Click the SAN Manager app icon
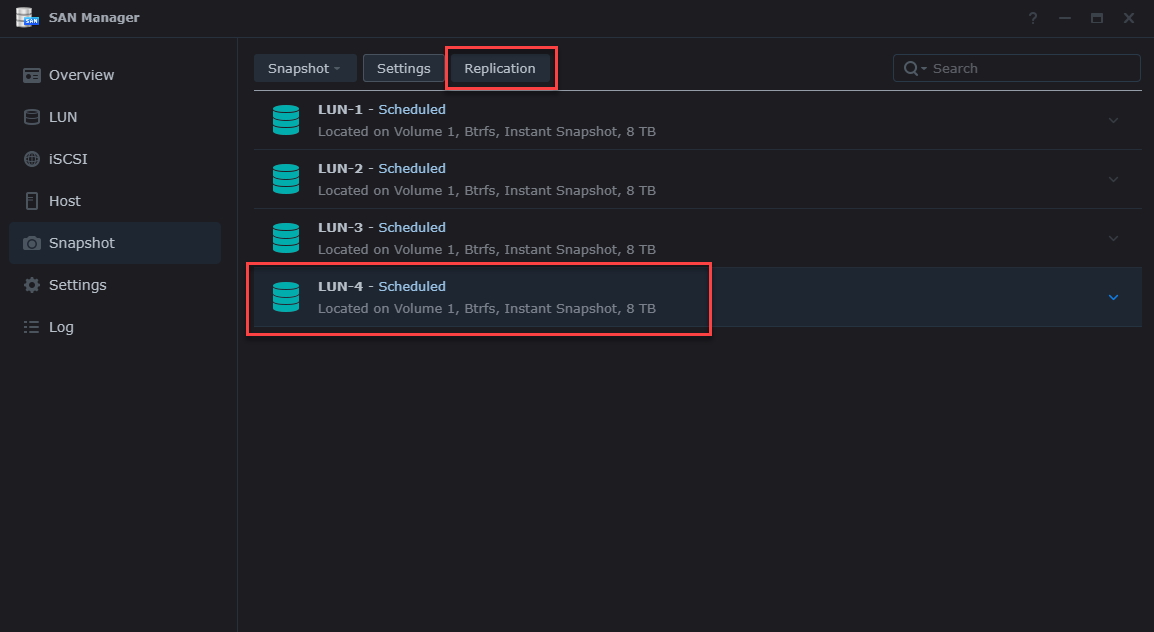Viewport: 1154px width, 632px height. (27, 17)
